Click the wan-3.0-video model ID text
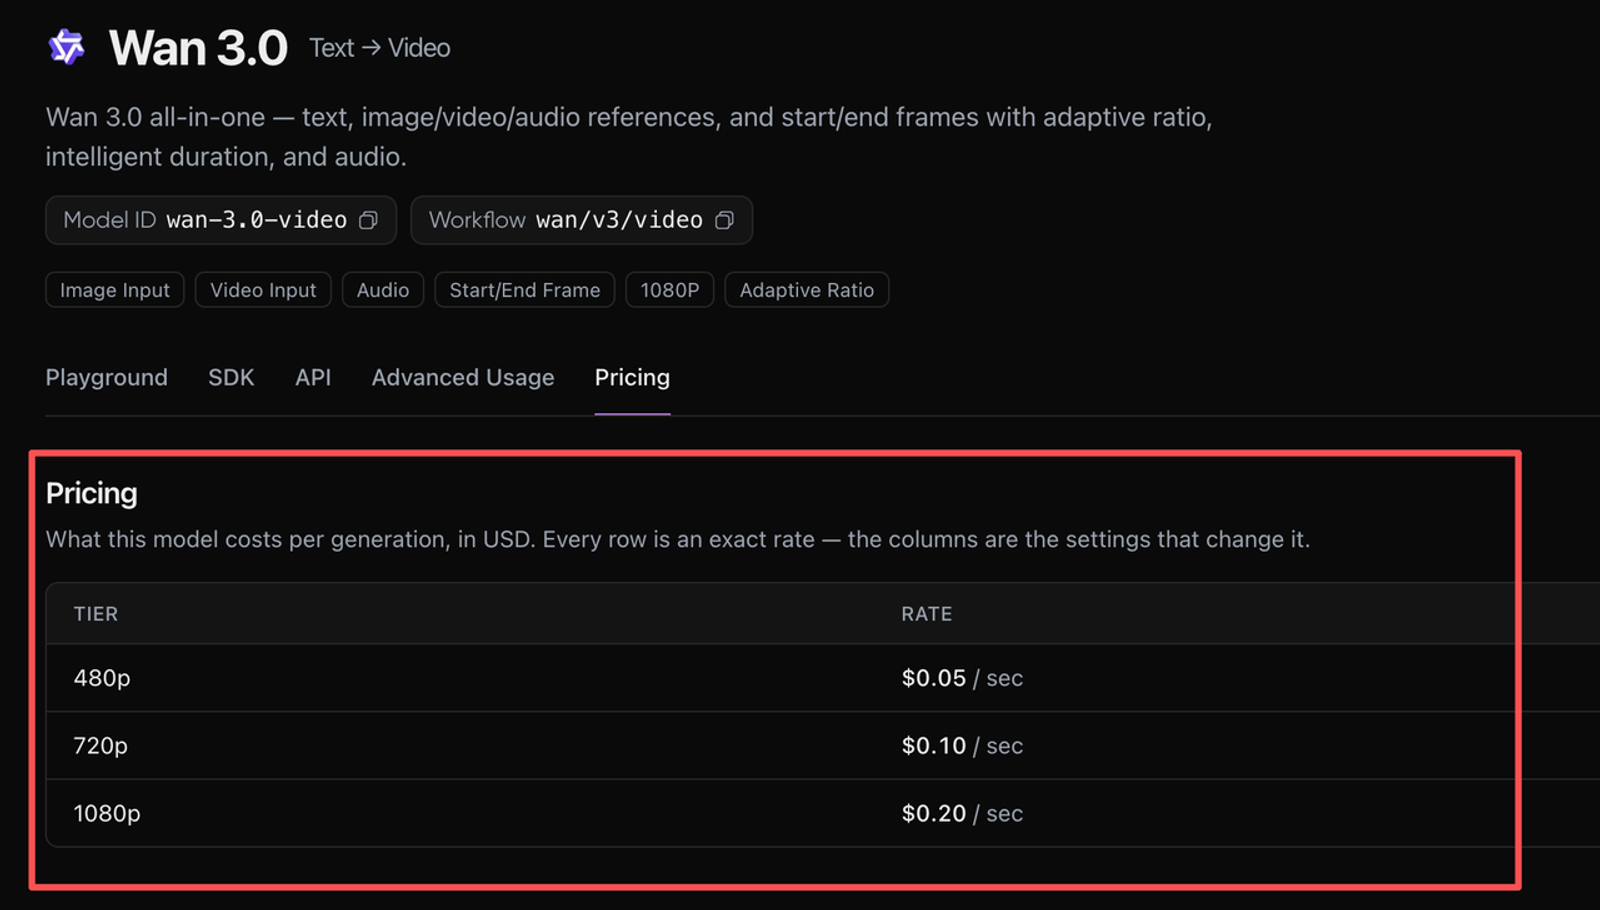 point(256,220)
